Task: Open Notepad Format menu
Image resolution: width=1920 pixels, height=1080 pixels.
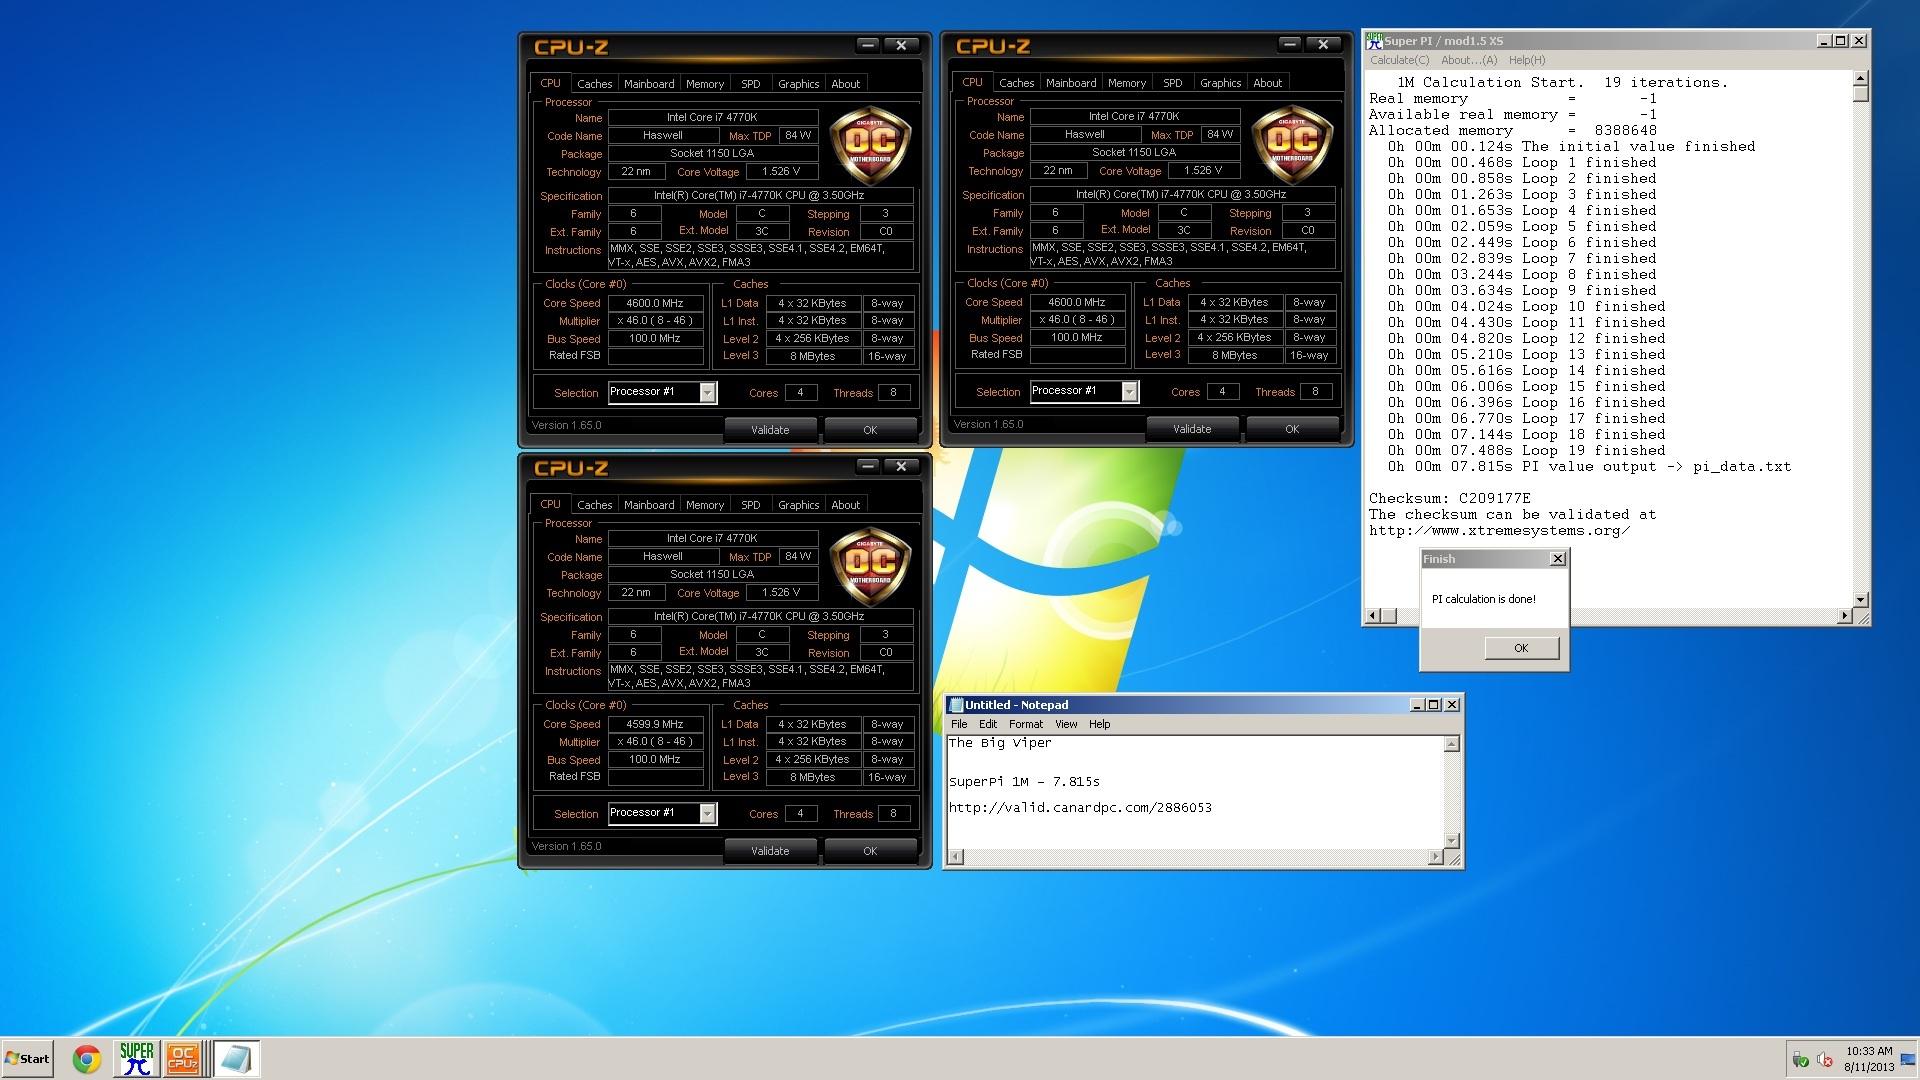Action: tap(1025, 724)
